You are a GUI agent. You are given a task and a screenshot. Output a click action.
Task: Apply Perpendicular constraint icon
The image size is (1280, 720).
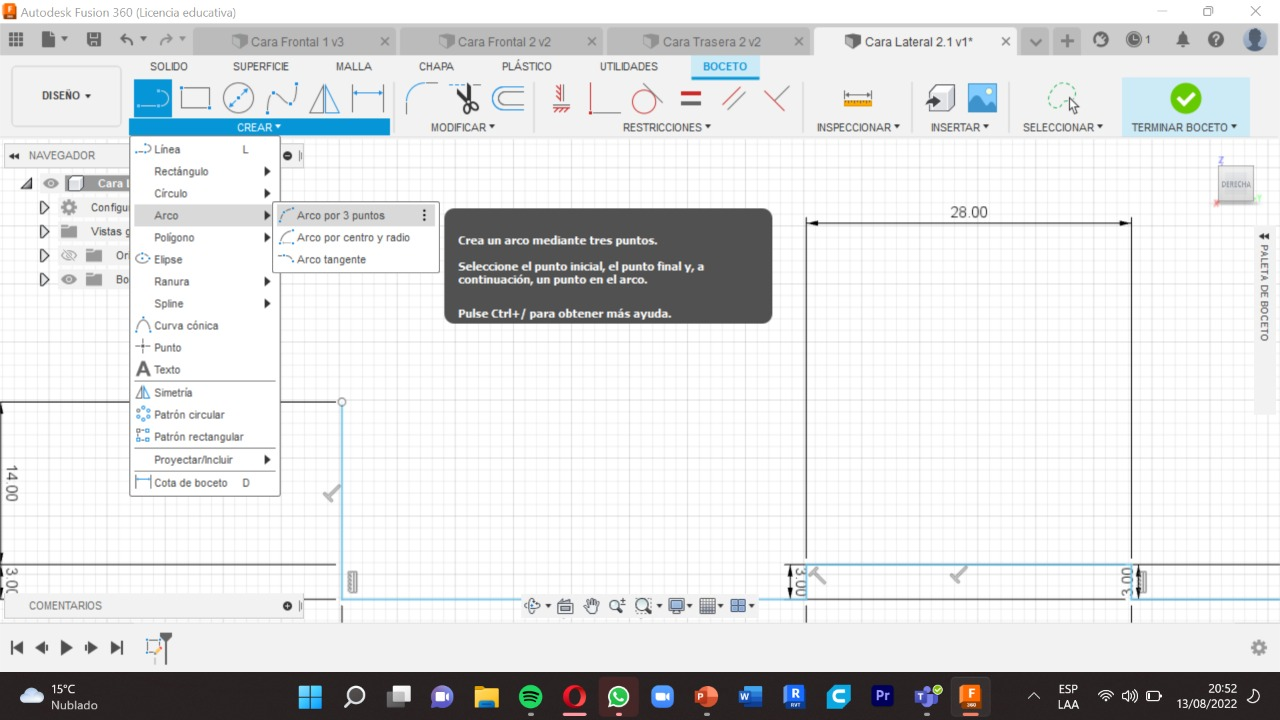[776, 98]
